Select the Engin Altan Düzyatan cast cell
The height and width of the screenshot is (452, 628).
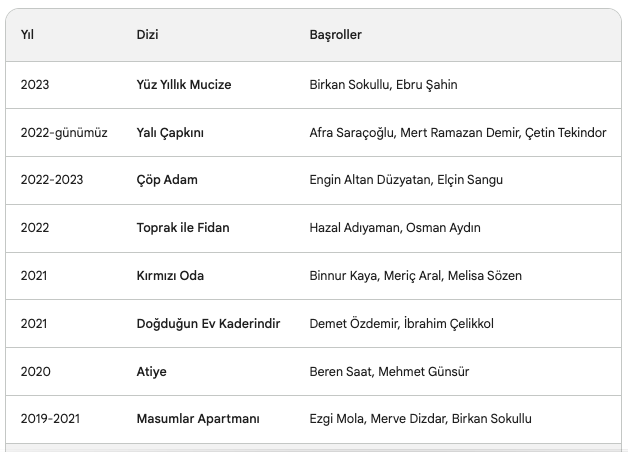406,180
